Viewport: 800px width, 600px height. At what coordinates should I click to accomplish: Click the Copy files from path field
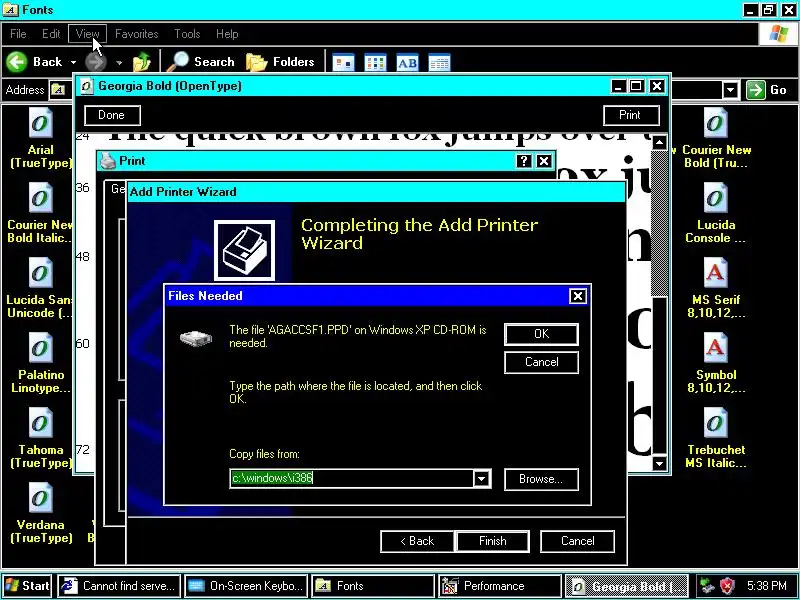[x=352, y=479]
